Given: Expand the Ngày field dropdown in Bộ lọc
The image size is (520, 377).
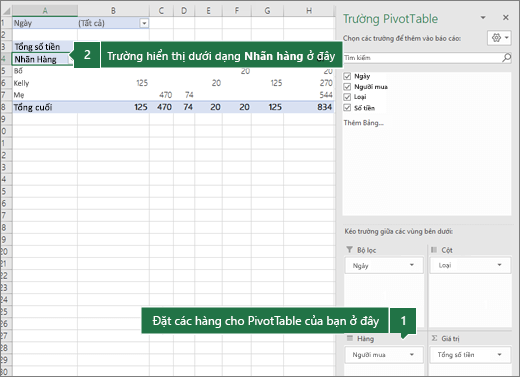Looking at the screenshot, I should pyautogui.click(x=412, y=265).
